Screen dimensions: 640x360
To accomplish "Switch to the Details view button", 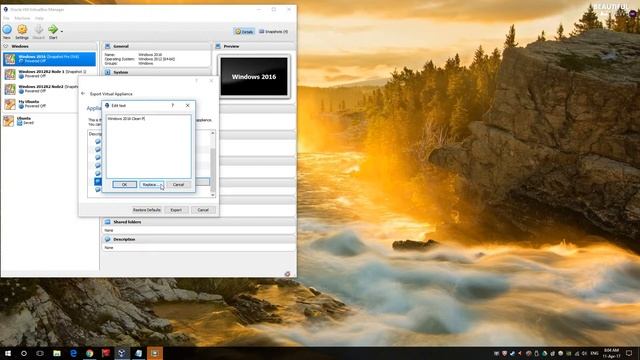I will point(244,31).
